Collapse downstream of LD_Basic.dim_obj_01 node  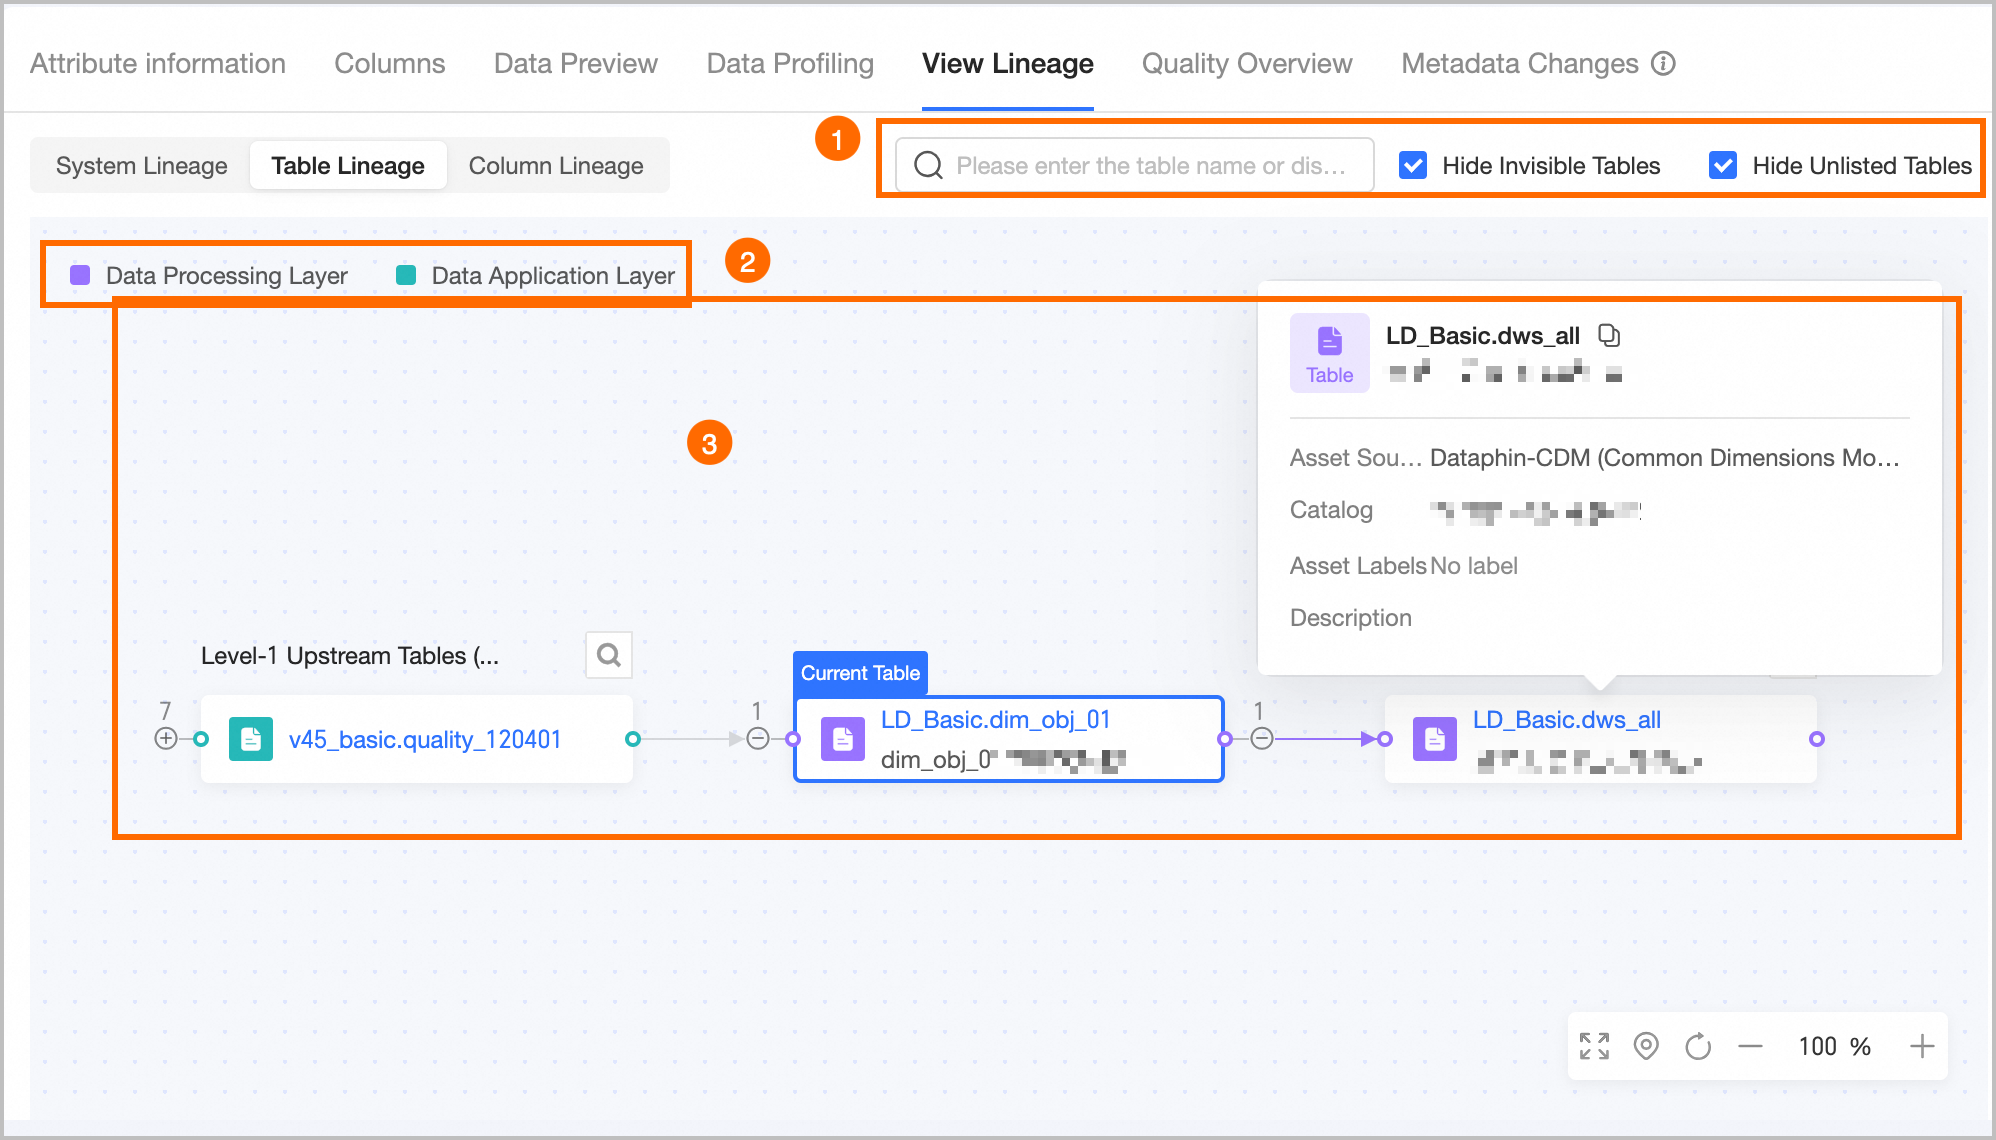[x=1262, y=739]
